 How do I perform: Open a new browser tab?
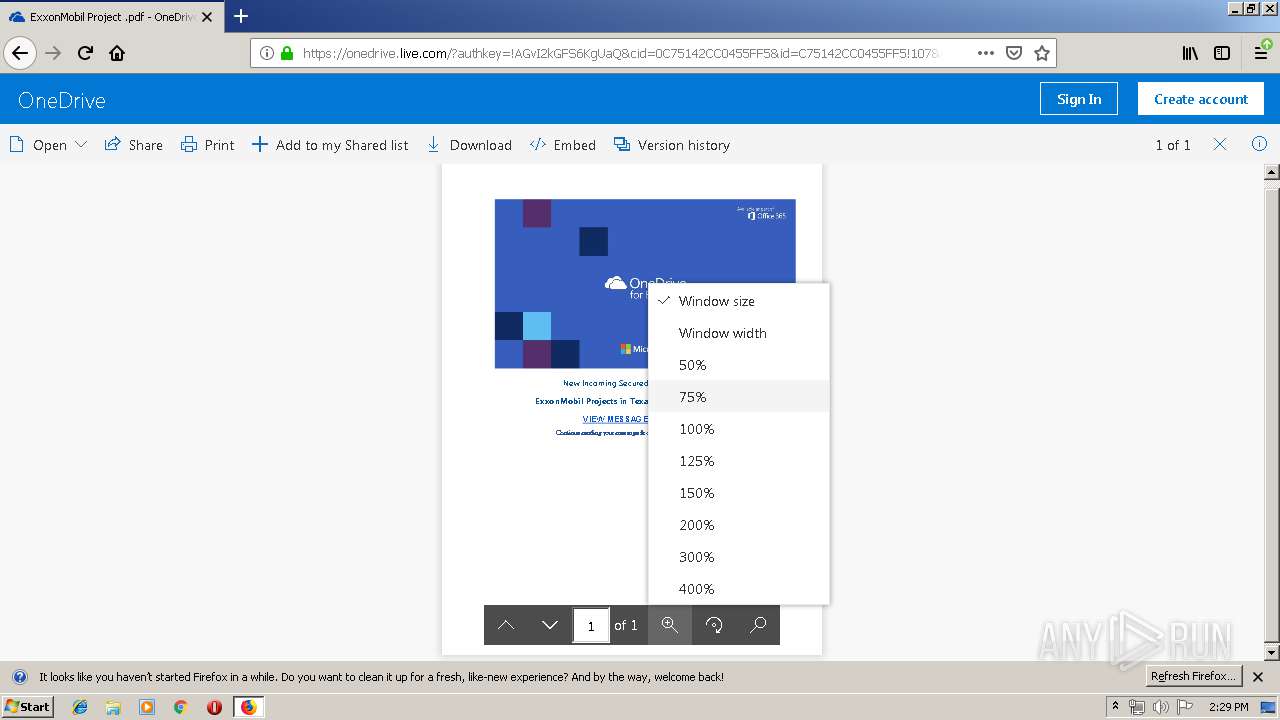(x=241, y=16)
